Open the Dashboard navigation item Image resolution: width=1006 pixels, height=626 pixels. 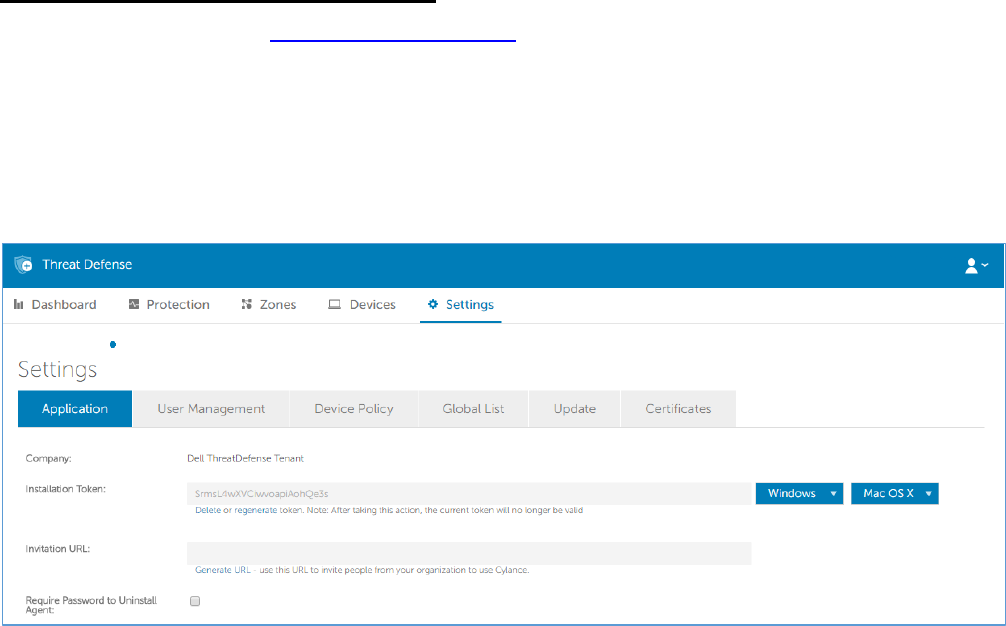55,305
